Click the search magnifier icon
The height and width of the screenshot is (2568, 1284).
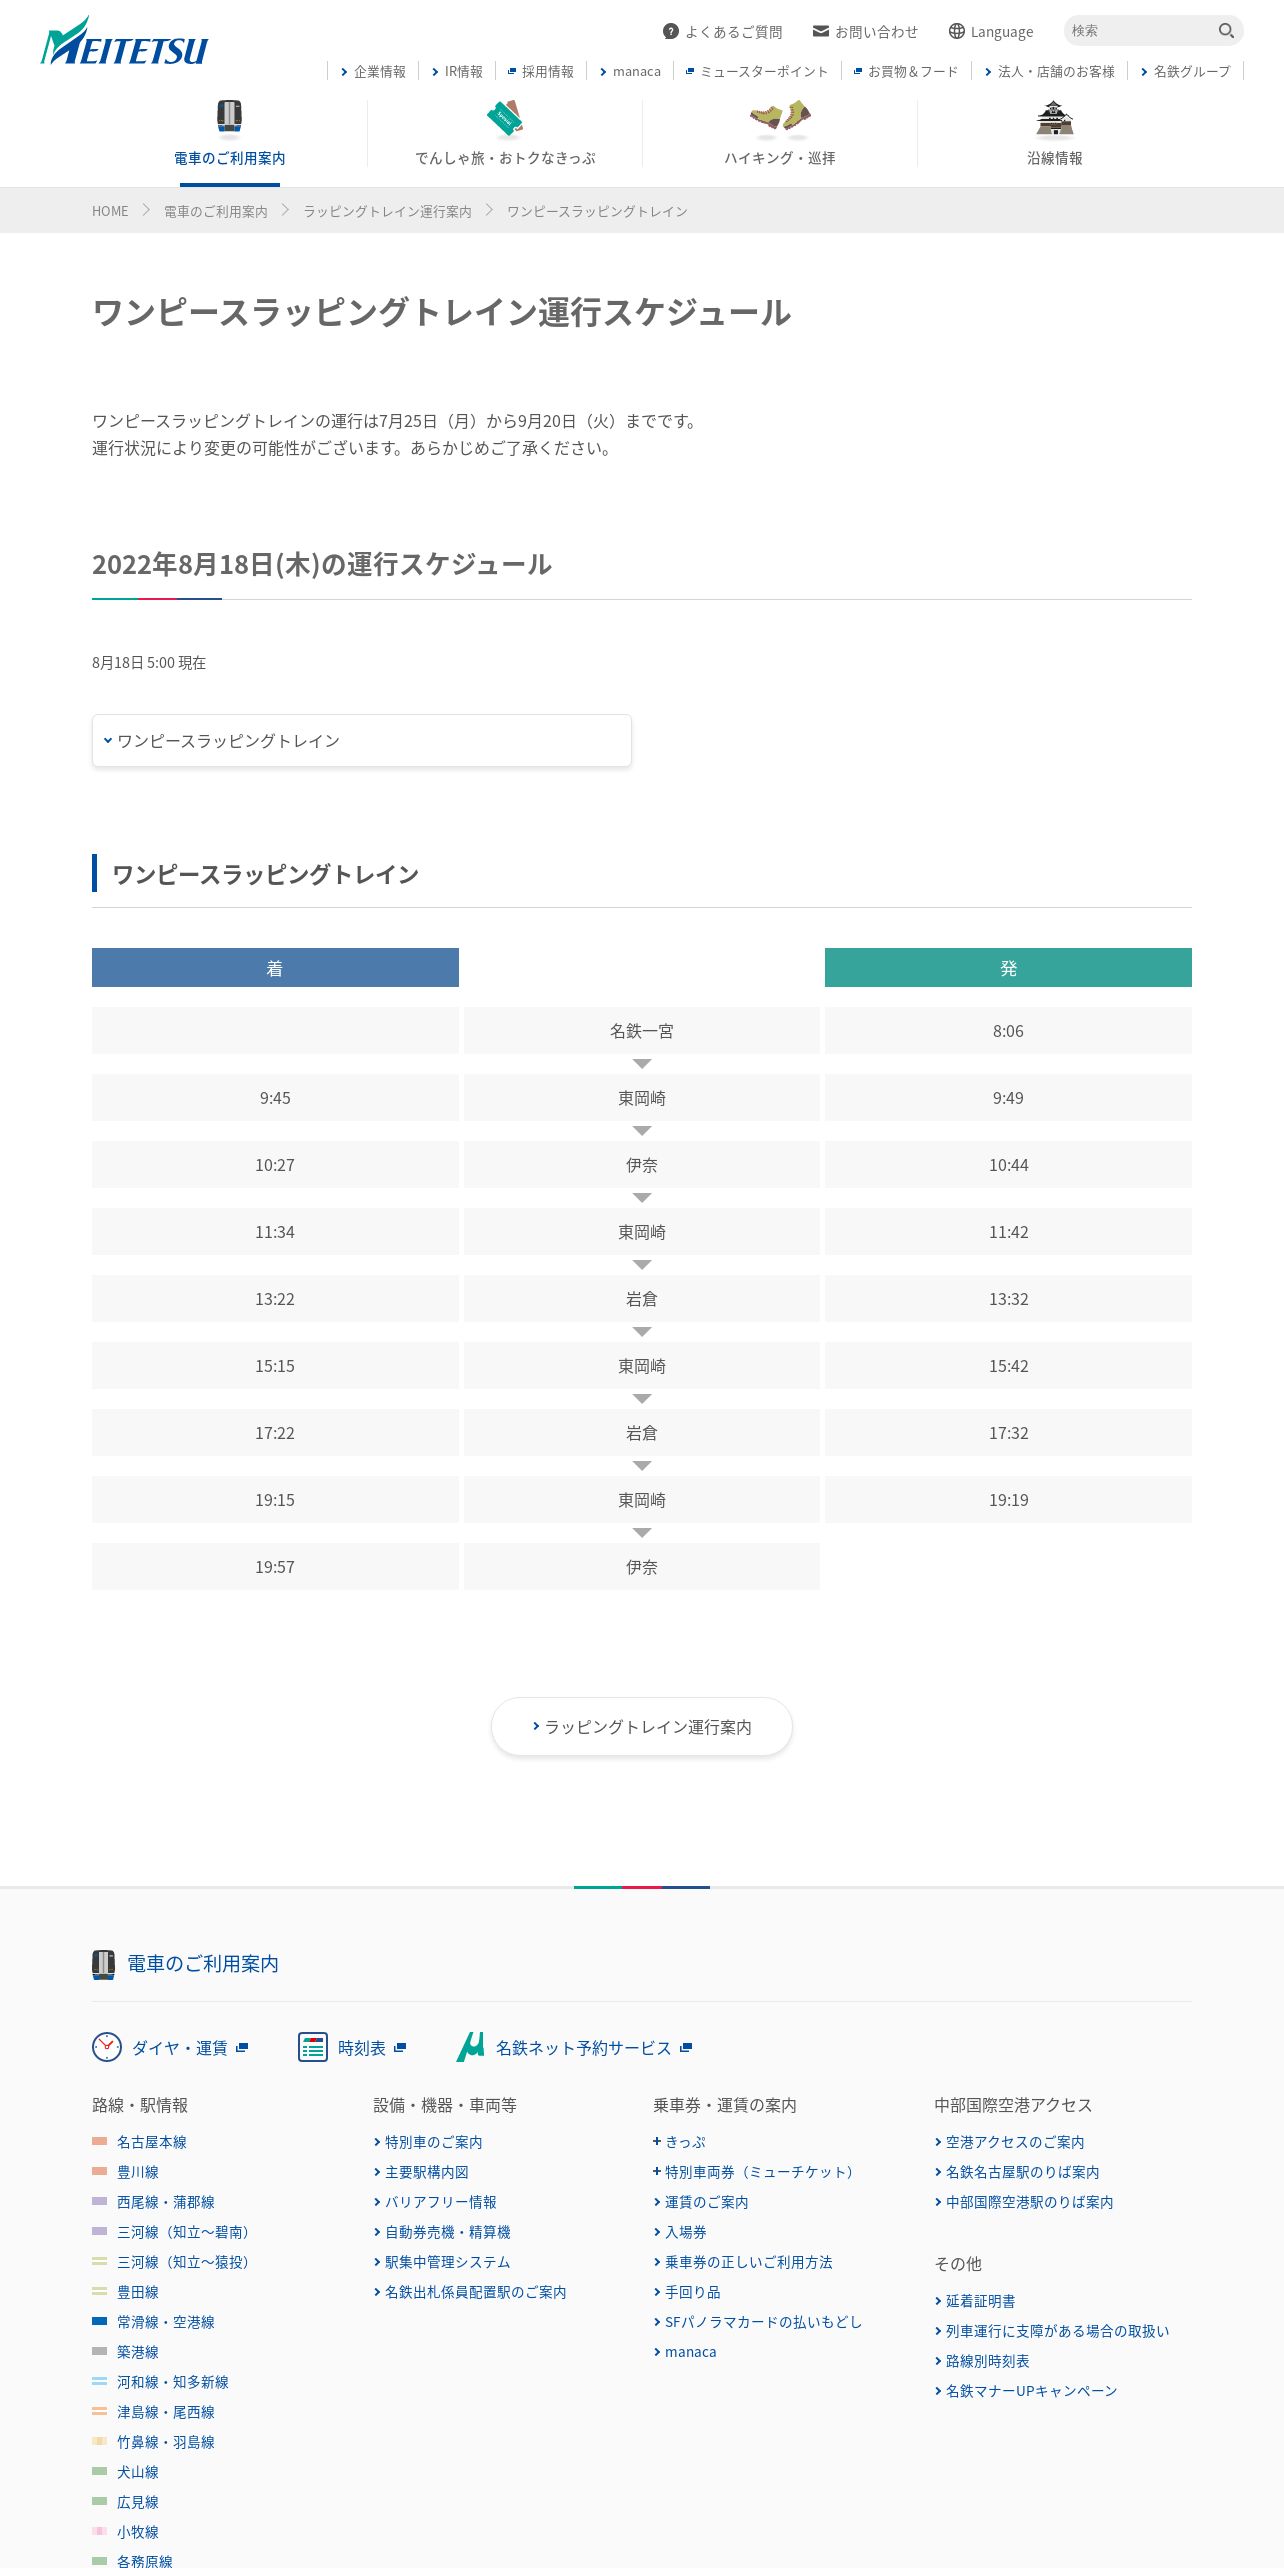click(x=1226, y=31)
